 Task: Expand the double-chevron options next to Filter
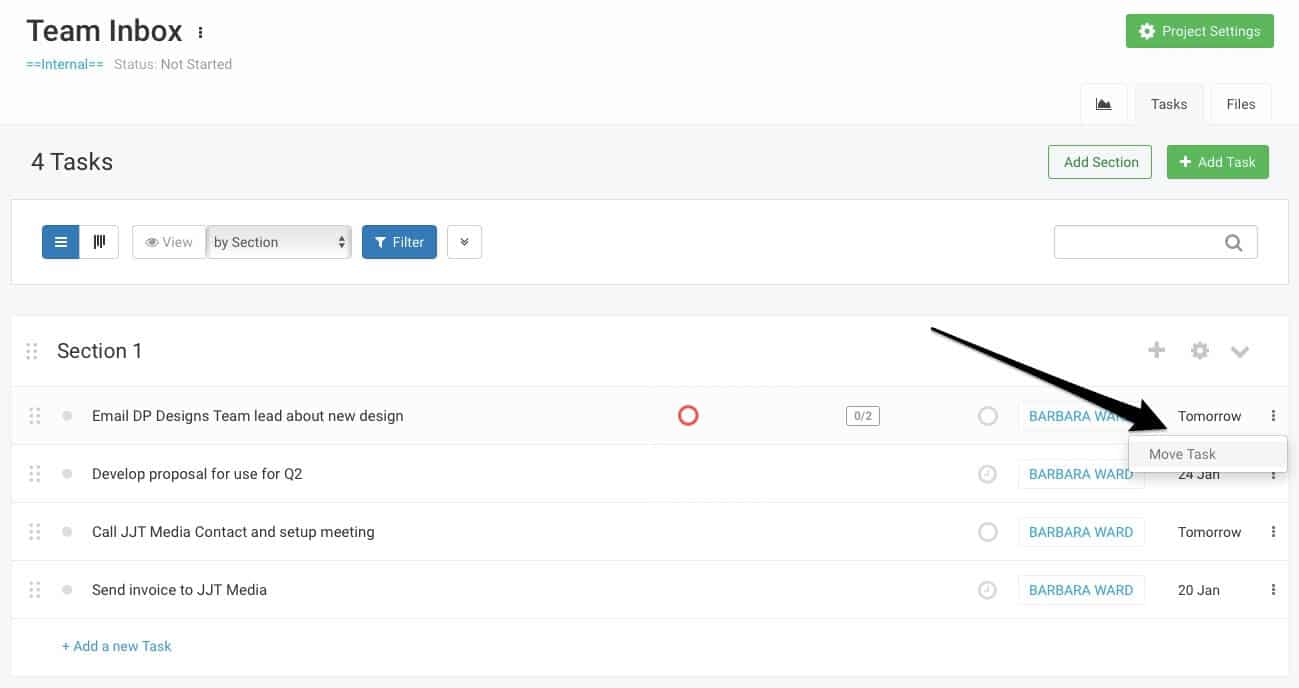pyautogui.click(x=464, y=241)
